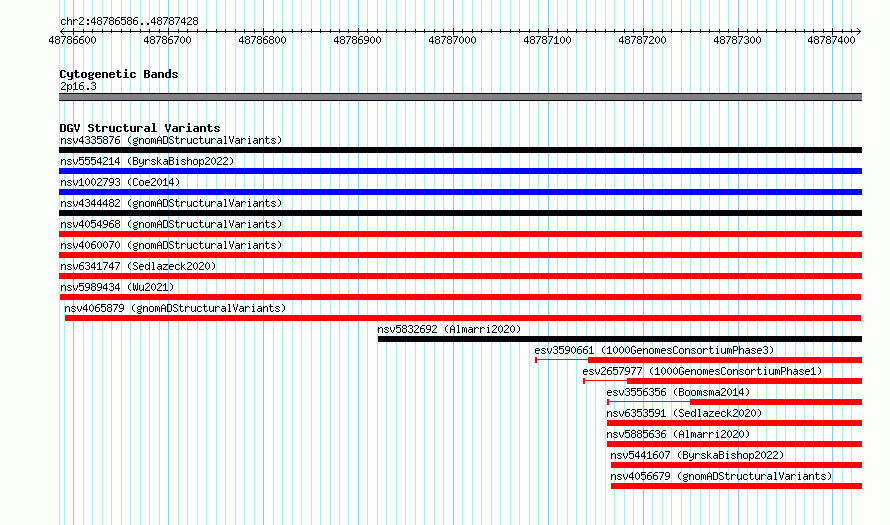Click the red bar under nsv6353591

tap(734, 423)
